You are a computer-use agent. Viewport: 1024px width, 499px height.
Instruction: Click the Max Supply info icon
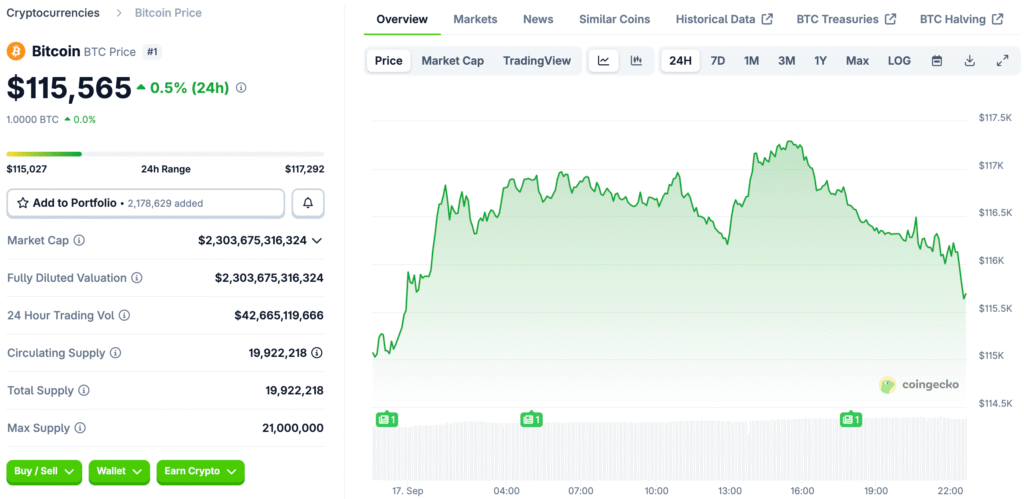pos(80,428)
